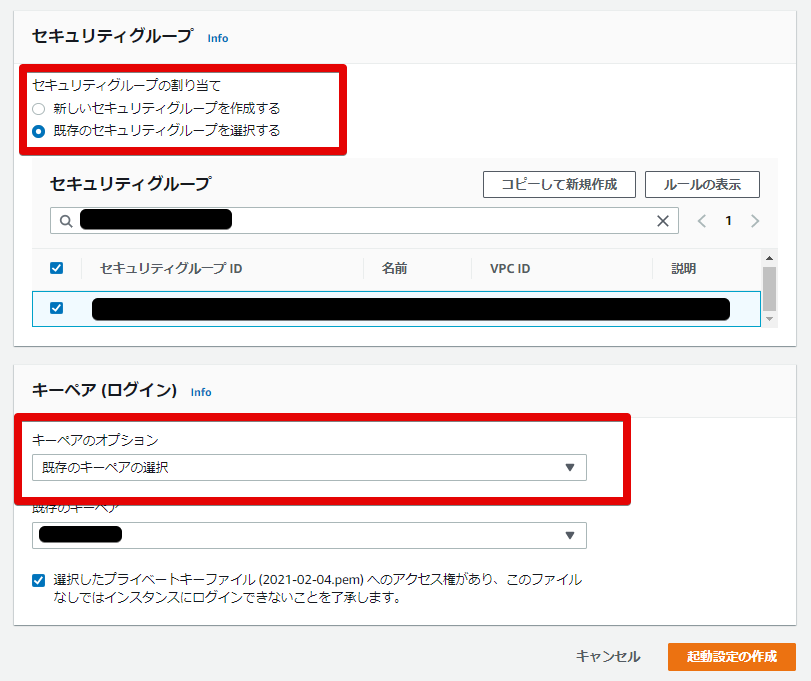
Task: Toggle the select-all checkbox in table header
Action: point(57,267)
